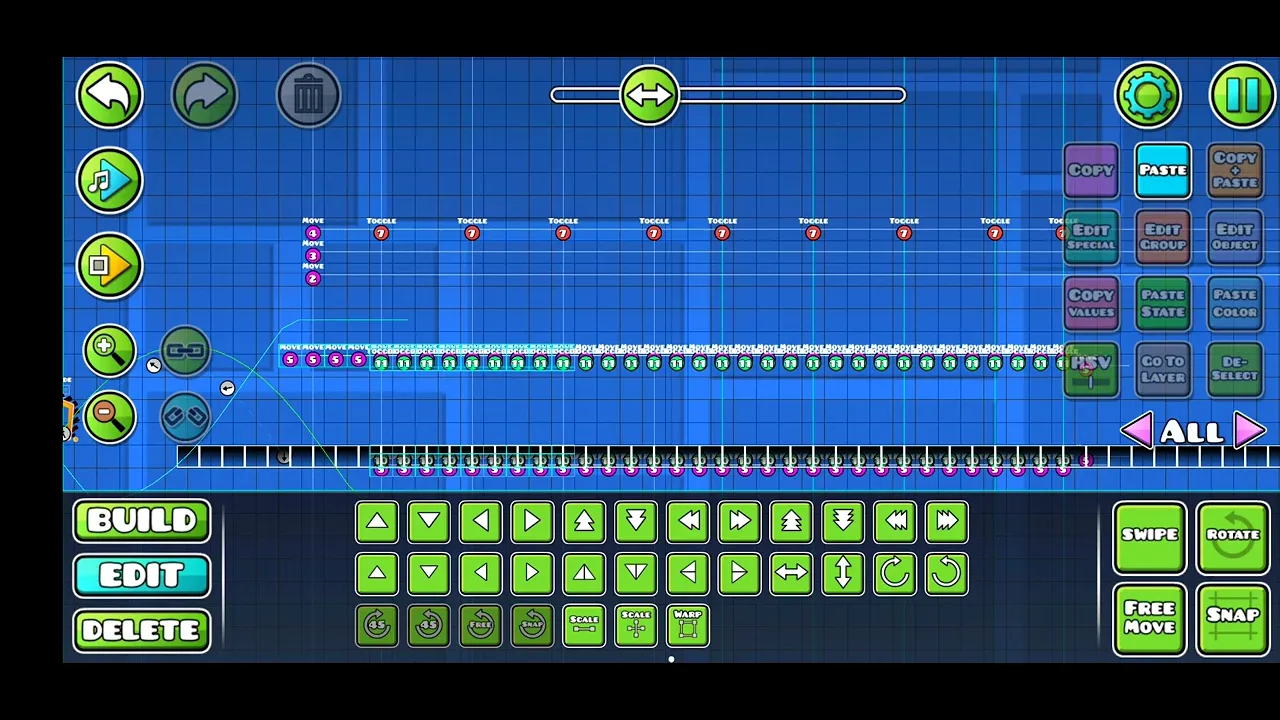Click the highlighted Paste button
This screenshot has width=1280, height=720.
1163,170
